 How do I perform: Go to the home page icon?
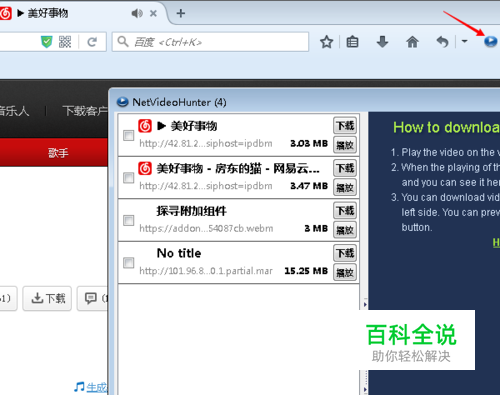point(412,42)
